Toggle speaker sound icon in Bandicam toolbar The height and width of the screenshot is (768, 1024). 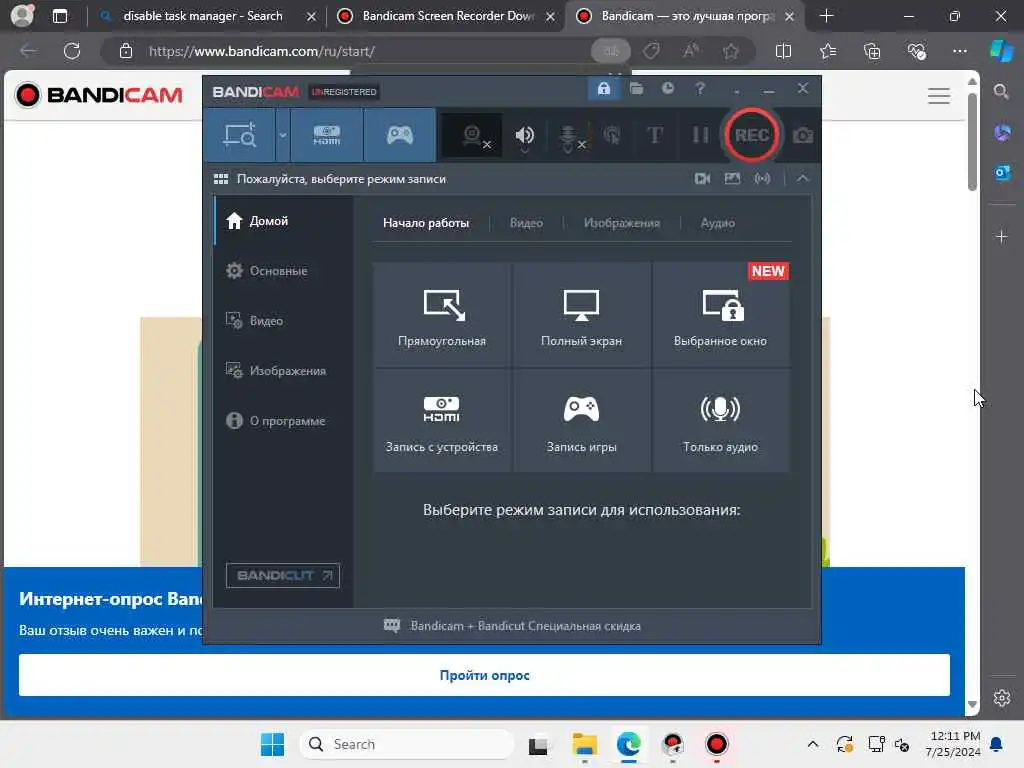click(524, 136)
